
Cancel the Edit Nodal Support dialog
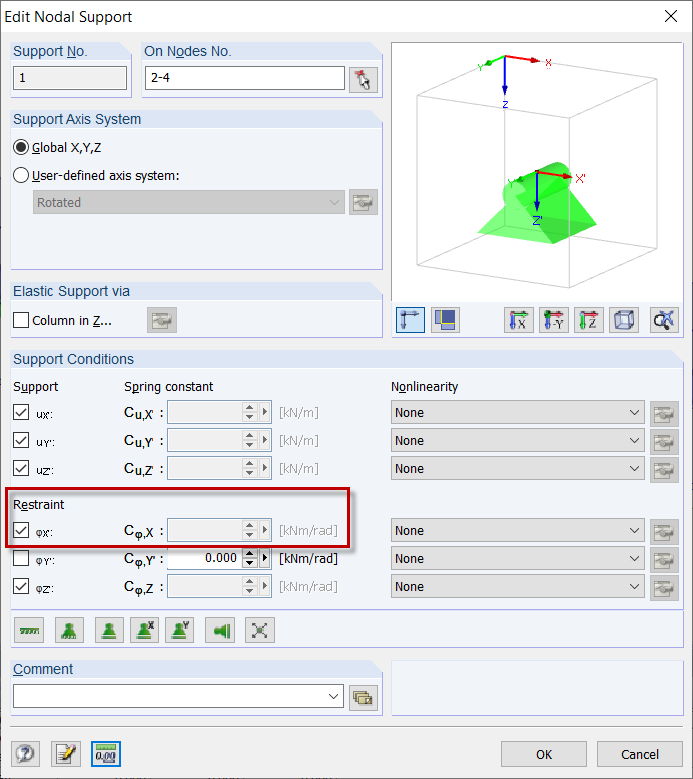pyautogui.click(x=639, y=754)
